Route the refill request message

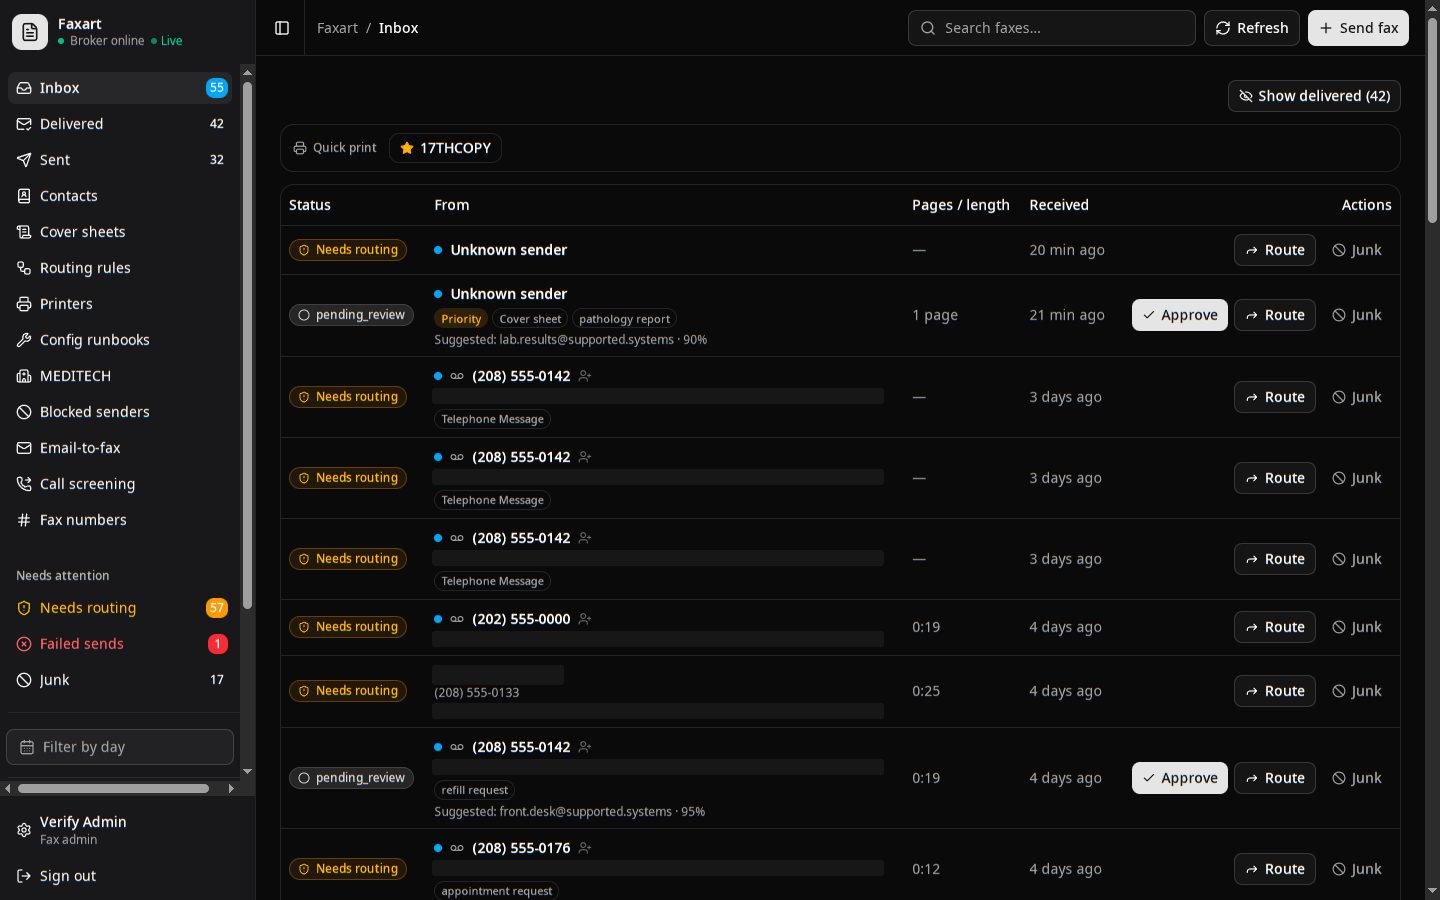(x=1275, y=778)
